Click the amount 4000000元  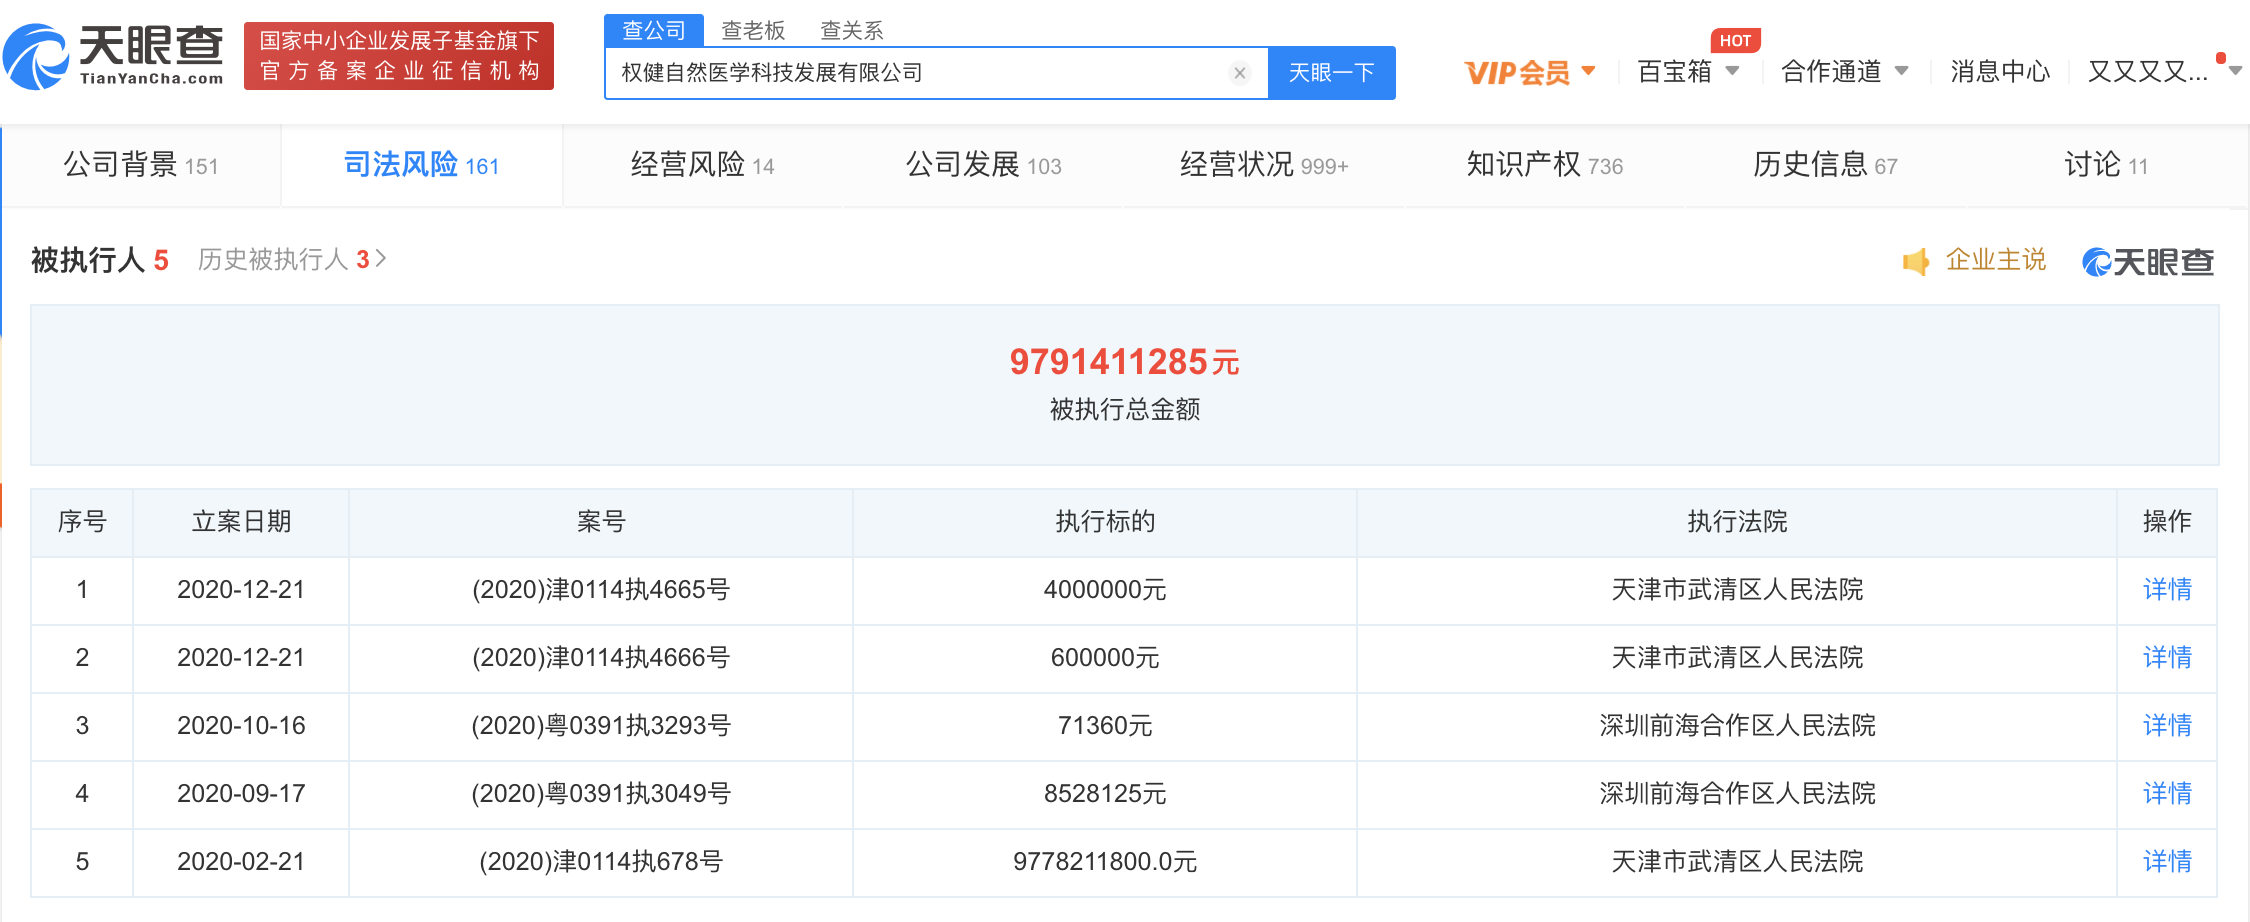tap(1105, 590)
